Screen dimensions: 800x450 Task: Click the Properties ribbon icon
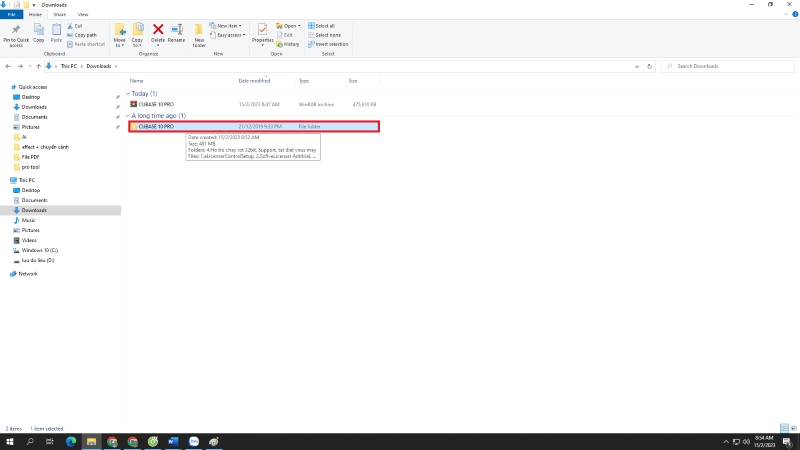pos(262,30)
